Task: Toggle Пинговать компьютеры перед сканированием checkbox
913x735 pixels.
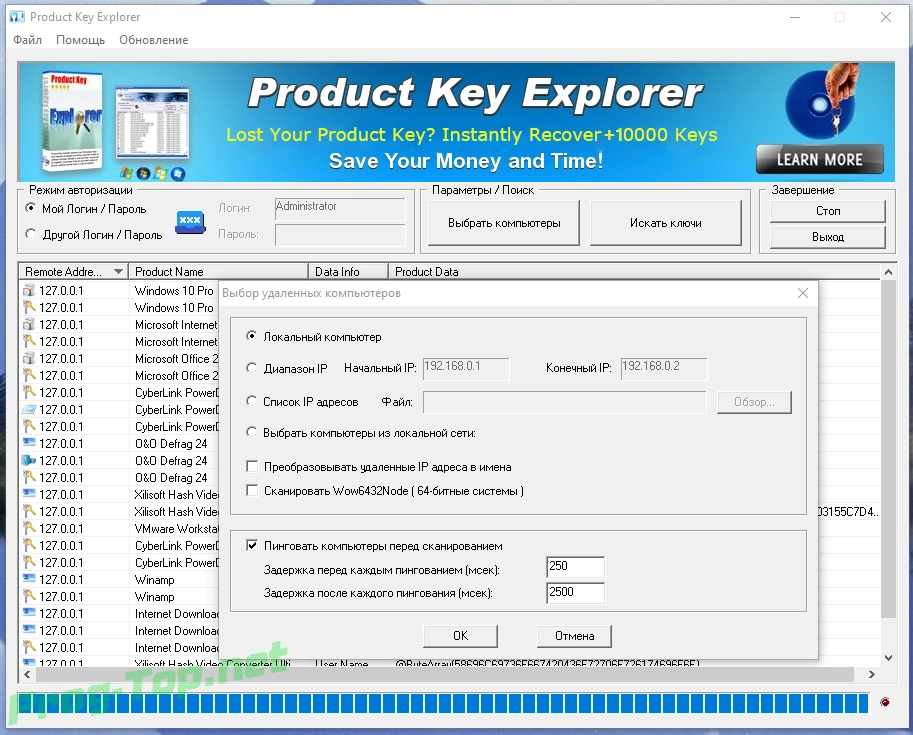Action: [x=252, y=545]
